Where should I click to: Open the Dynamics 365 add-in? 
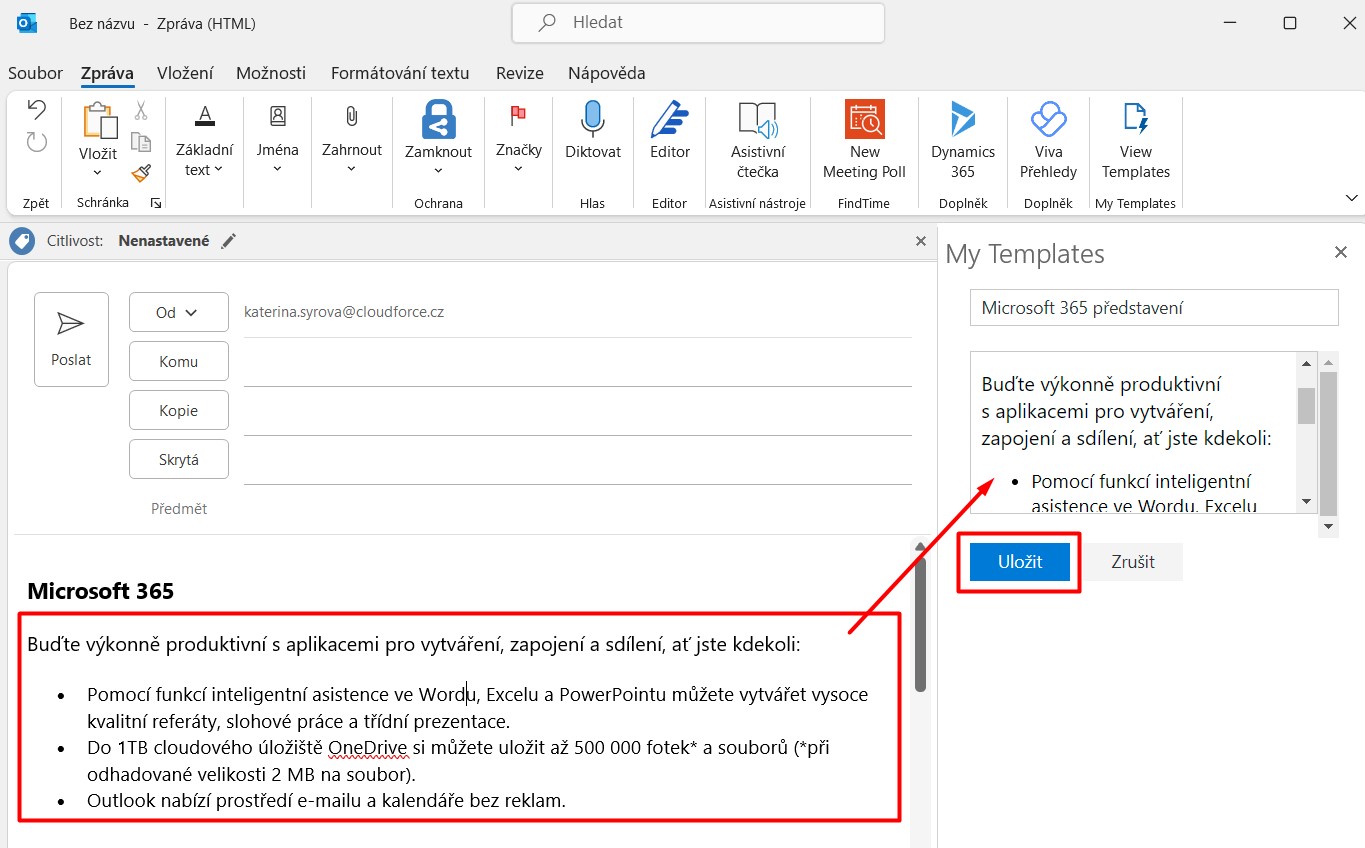(962, 141)
